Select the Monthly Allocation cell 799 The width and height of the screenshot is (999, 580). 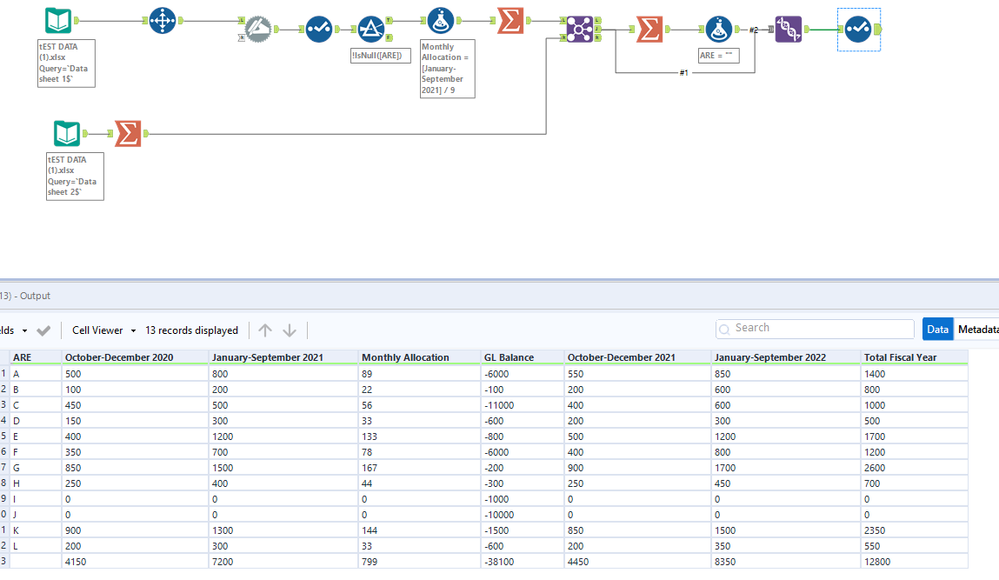click(x=419, y=562)
